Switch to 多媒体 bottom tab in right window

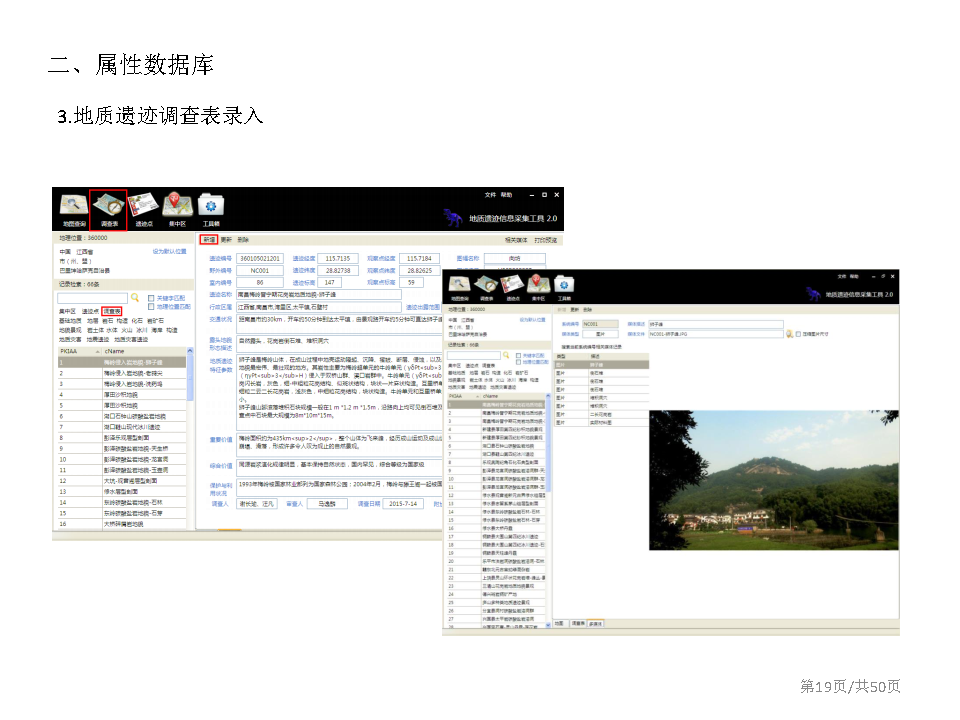point(595,623)
